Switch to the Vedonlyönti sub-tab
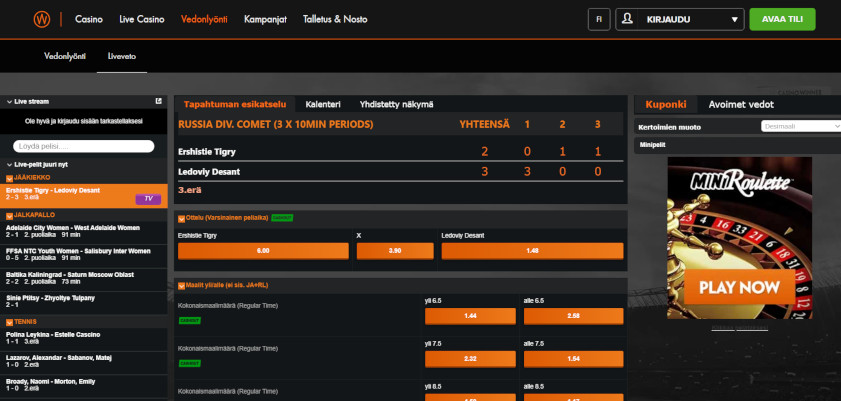The height and width of the screenshot is (401, 841). pos(65,56)
